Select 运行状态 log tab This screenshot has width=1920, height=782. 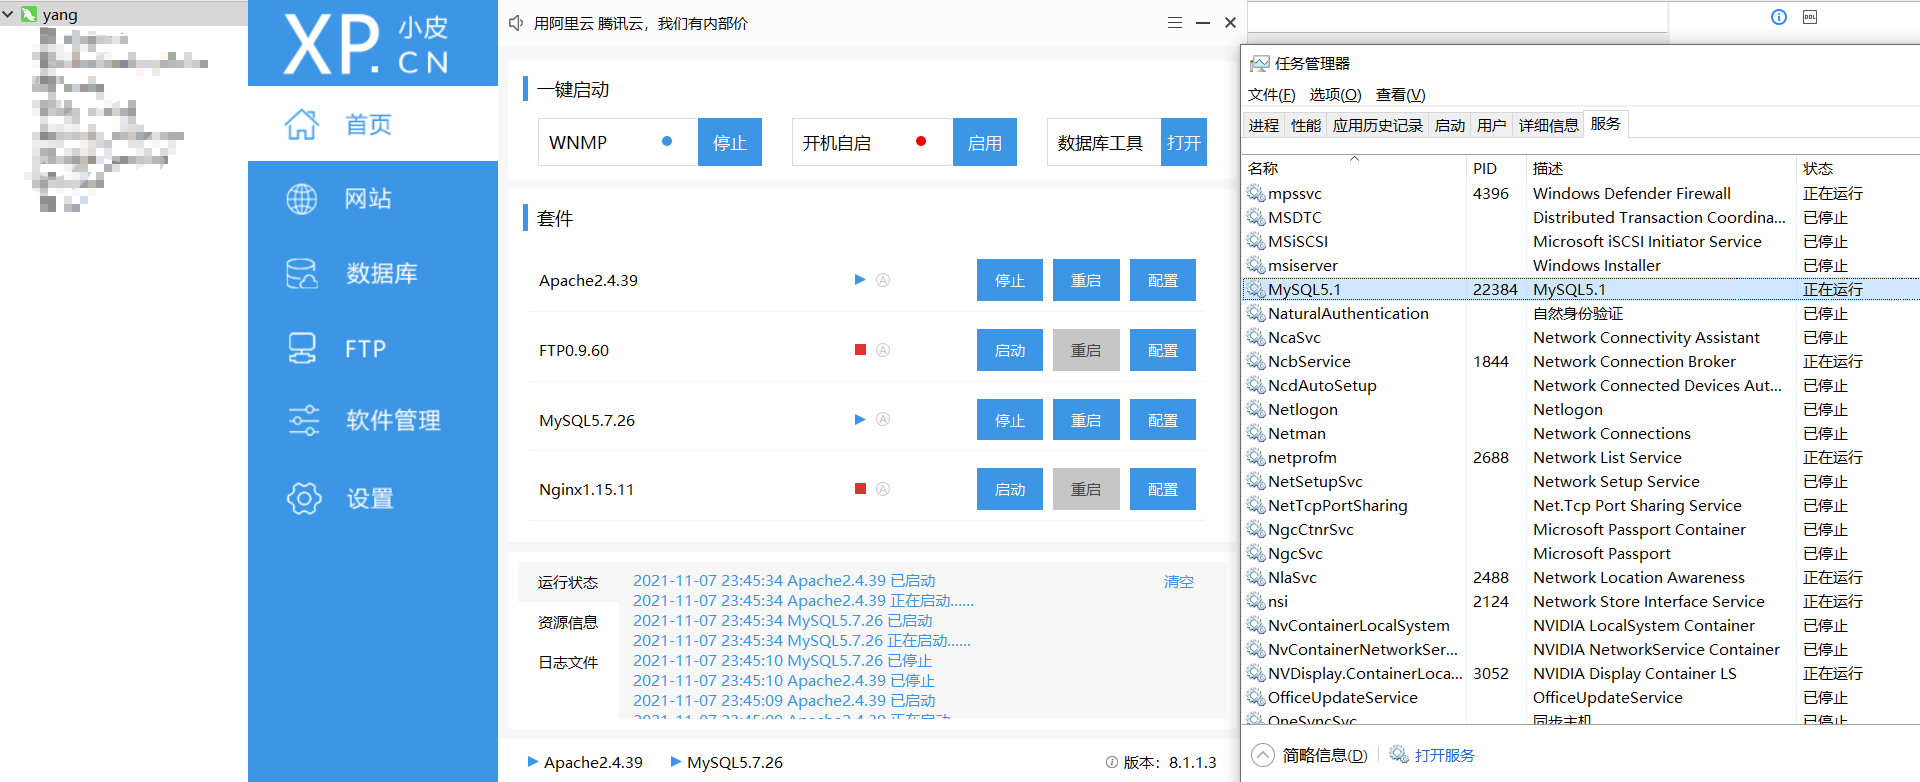pos(568,582)
